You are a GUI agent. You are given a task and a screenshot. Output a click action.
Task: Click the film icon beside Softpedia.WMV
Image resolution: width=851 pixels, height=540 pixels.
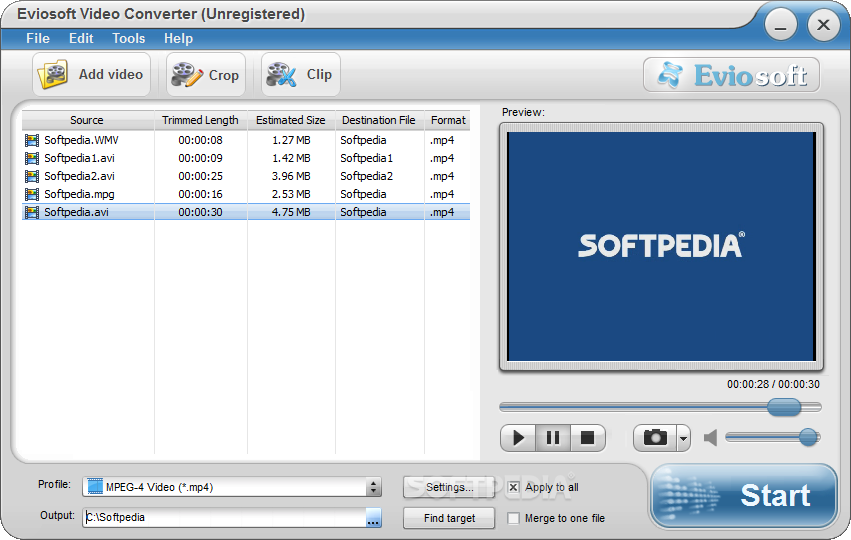[32, 141]
